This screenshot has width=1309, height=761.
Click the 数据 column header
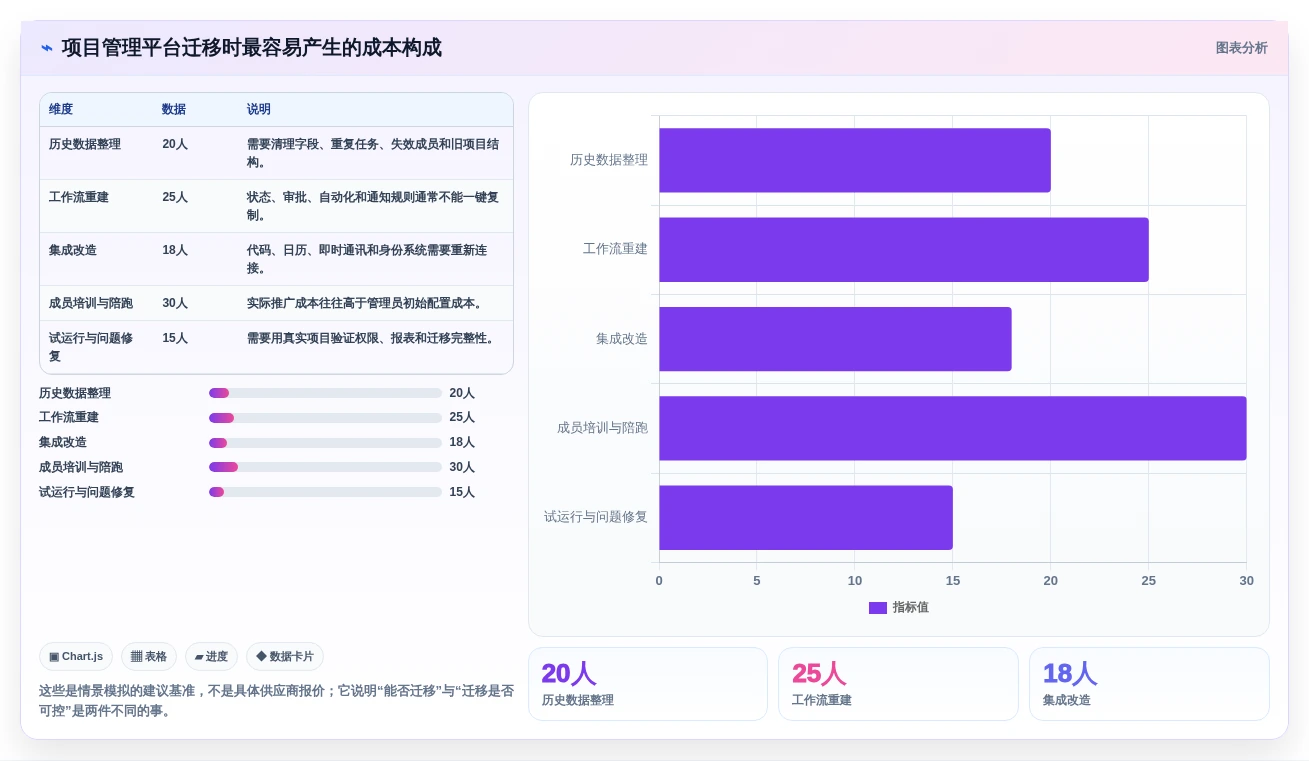coord(174,109)
